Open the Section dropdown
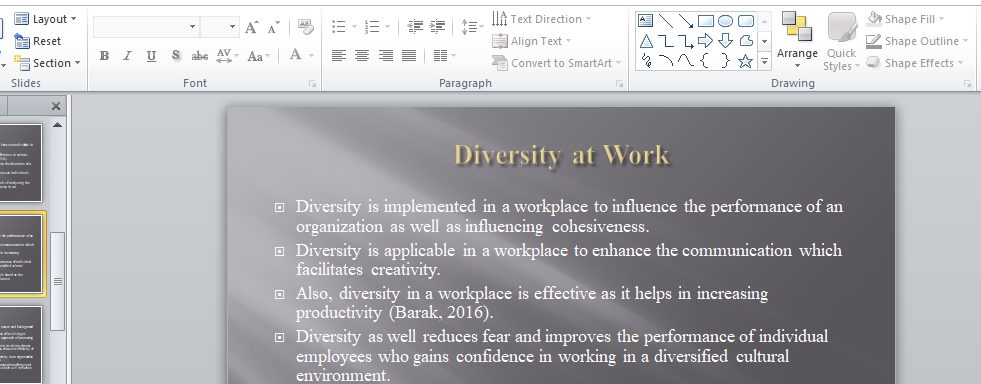Image resolution: width=981 pixels, height=384 pixels. click(48, 63)
